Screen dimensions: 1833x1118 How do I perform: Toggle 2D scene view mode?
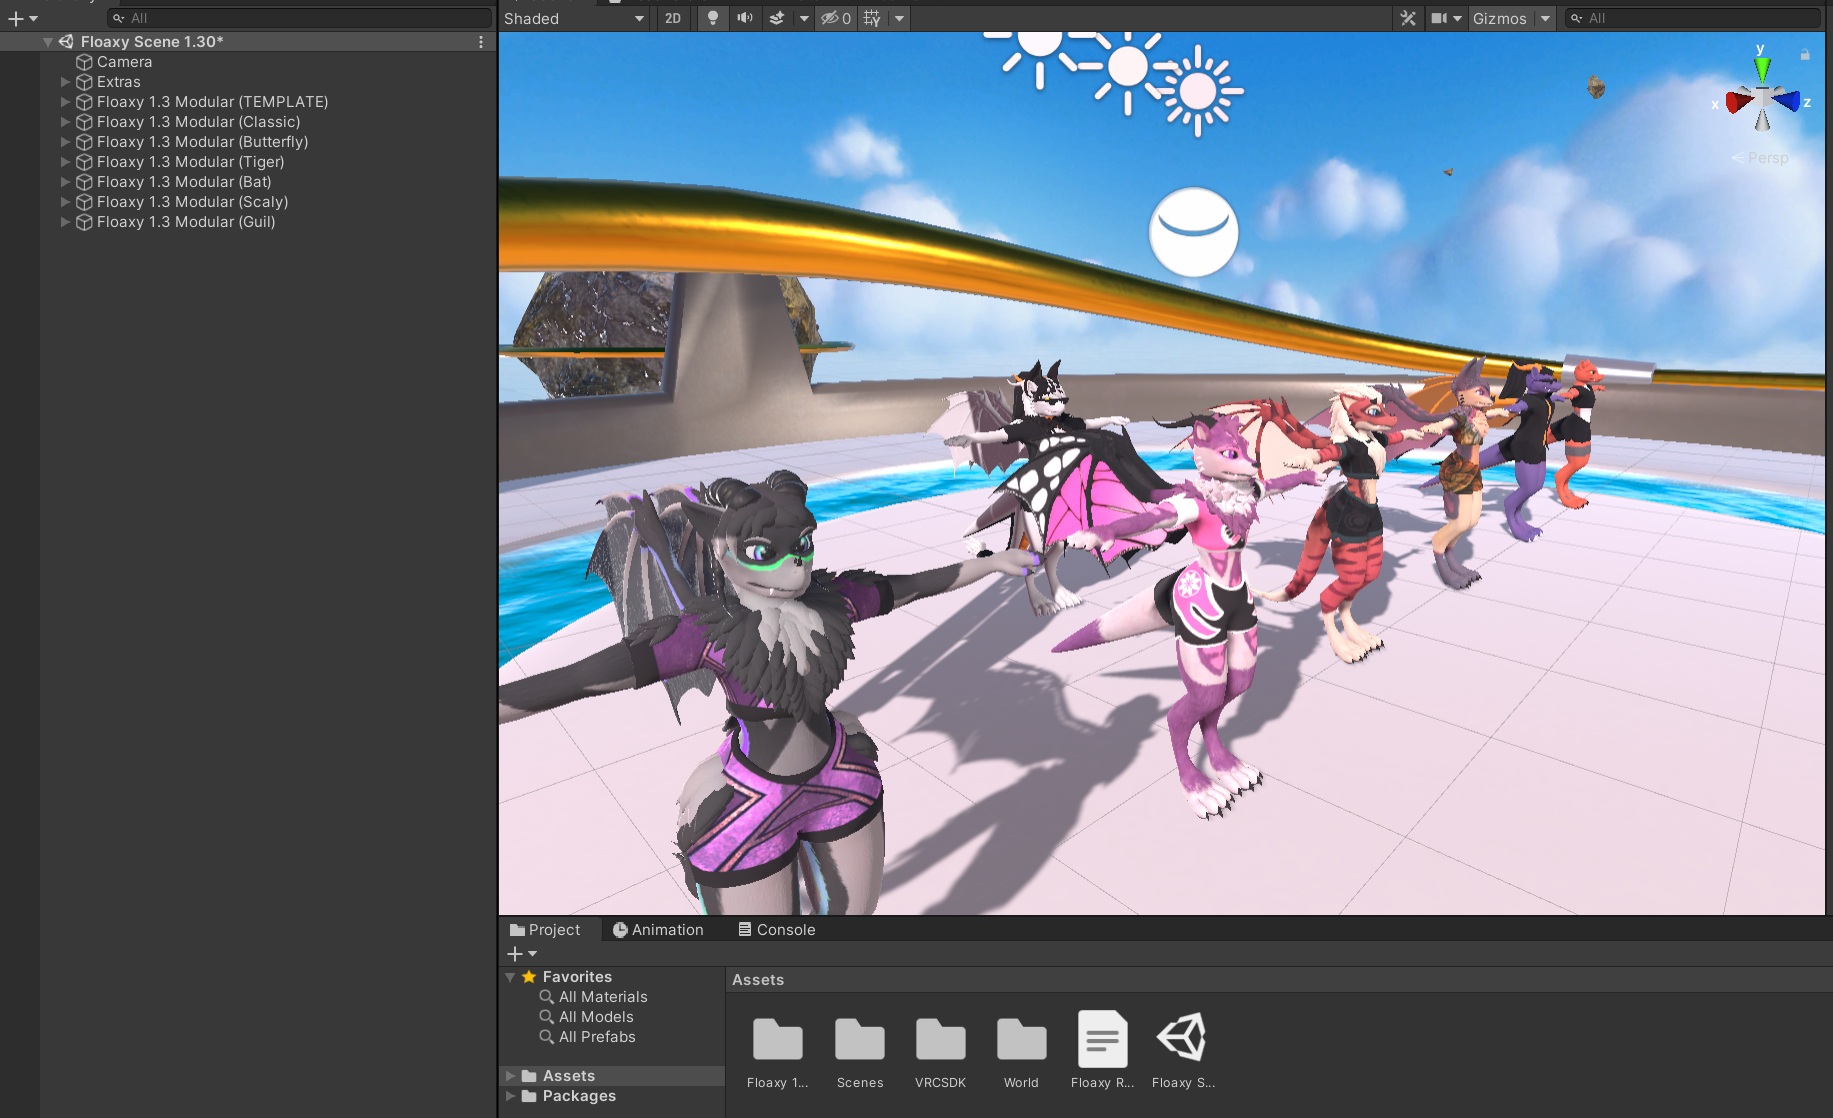[673, 18]
